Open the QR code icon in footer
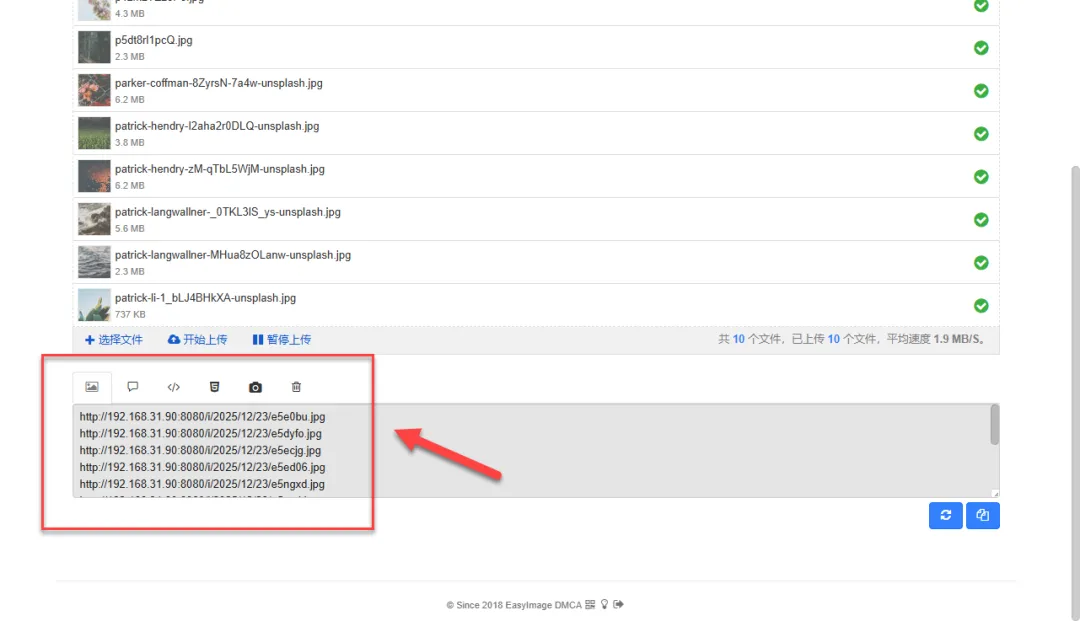The width and height of the screenshot is (1080, 621). pyautogui.click(x=590, y=605)
